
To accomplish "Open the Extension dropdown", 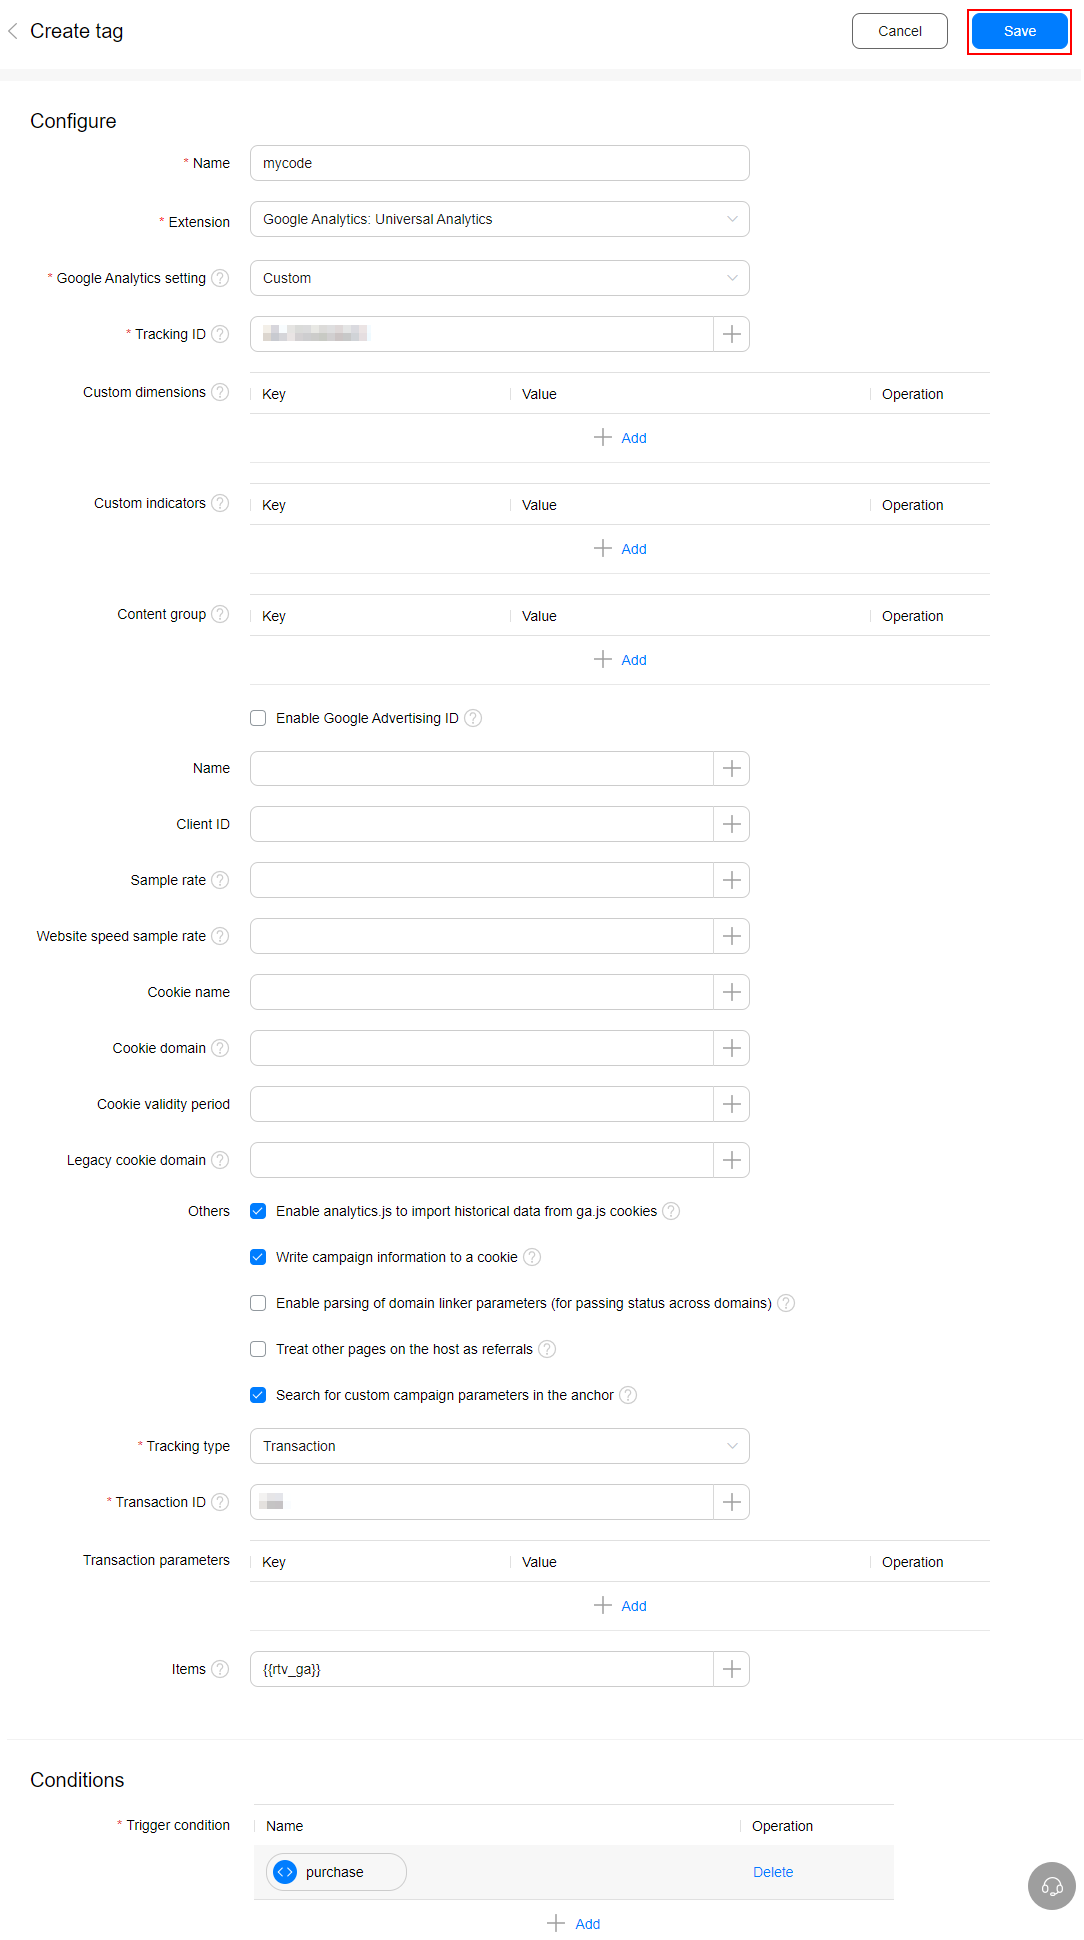I will click(500, 219).
